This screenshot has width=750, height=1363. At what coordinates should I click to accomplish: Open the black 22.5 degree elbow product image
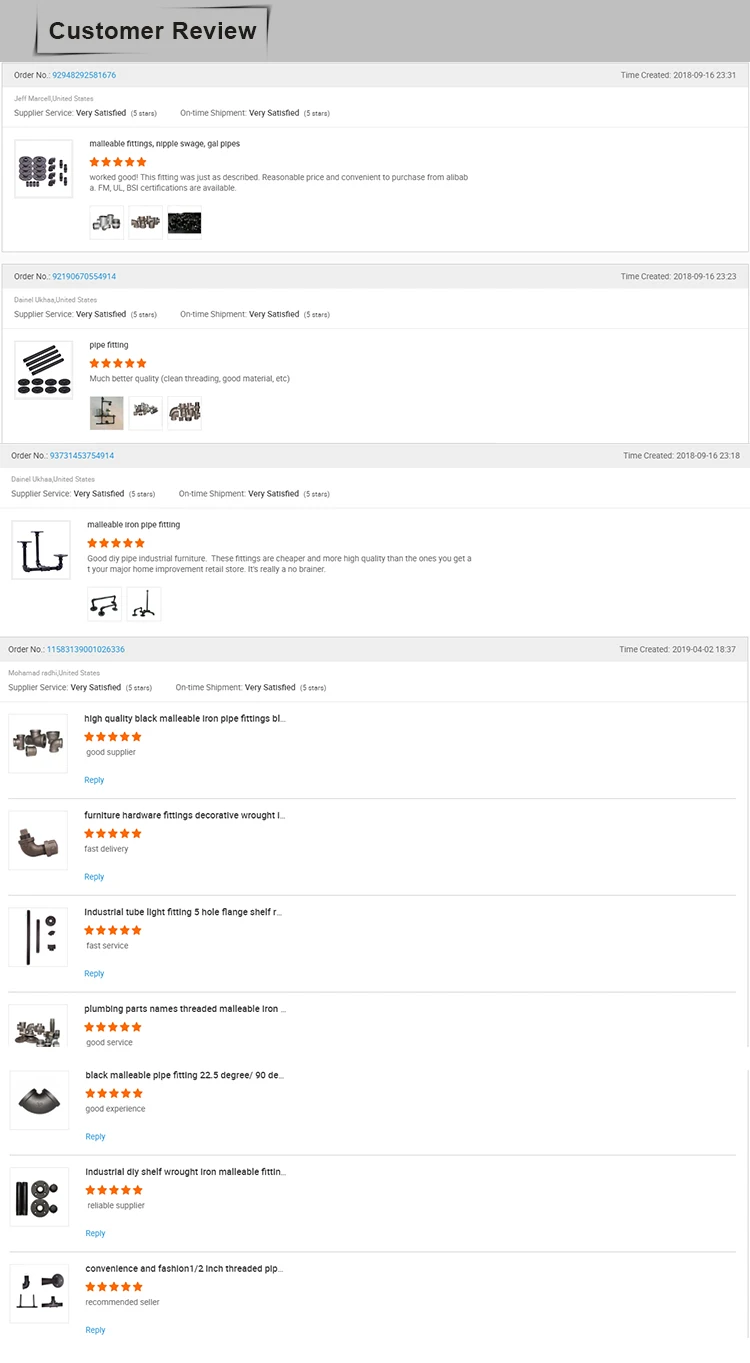coord(39,1100)
